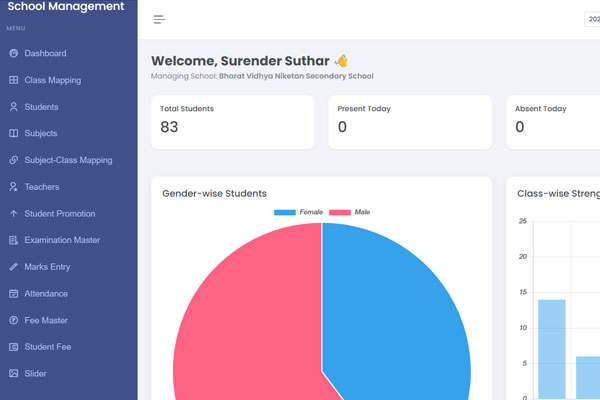The height and width of the screenshot is (400, 600).
Task: Click the Subjects book icon
Action: [x=14, y=133]
